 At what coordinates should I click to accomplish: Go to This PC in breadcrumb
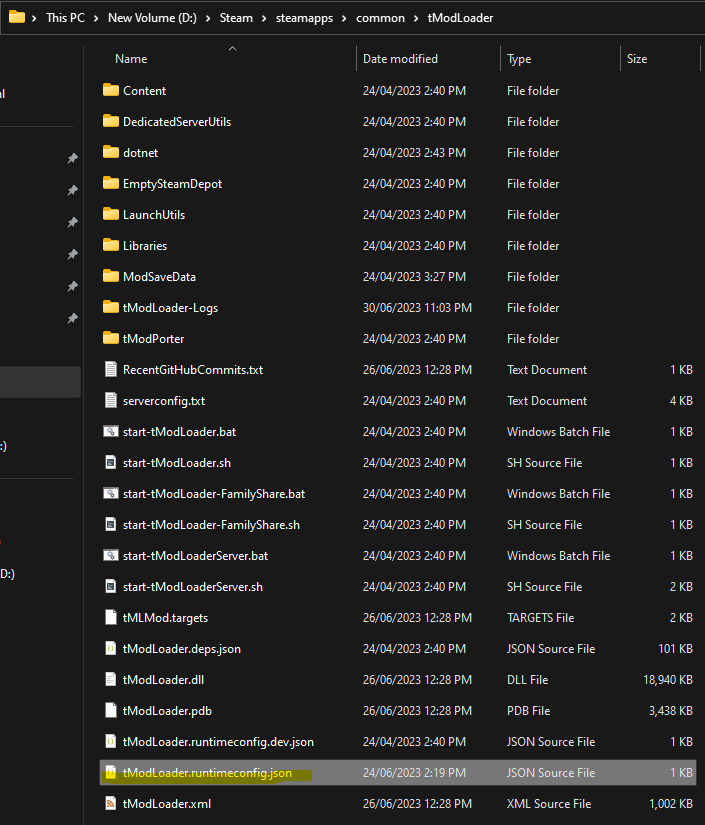[x=65, y=18]
